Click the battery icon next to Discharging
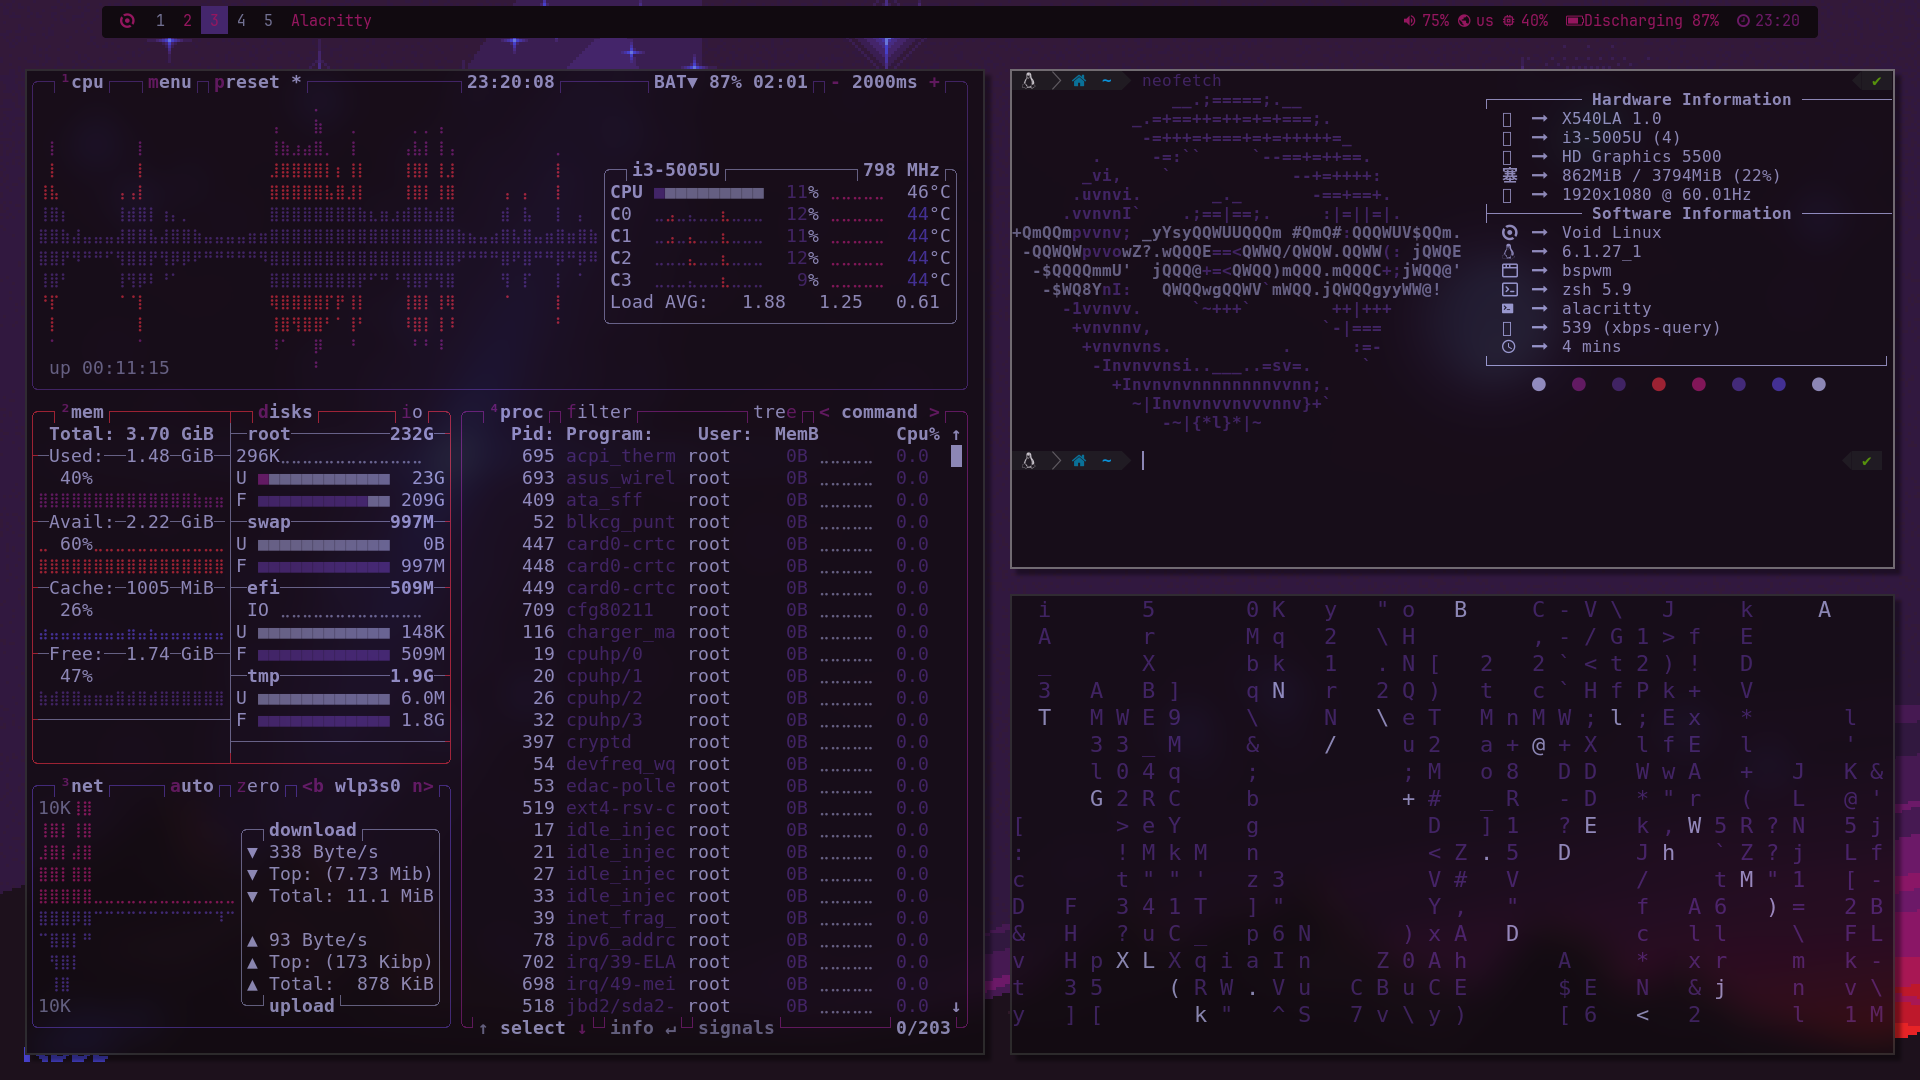This screenshot has width=1920, height=1080. click(x=1573, y=21)
